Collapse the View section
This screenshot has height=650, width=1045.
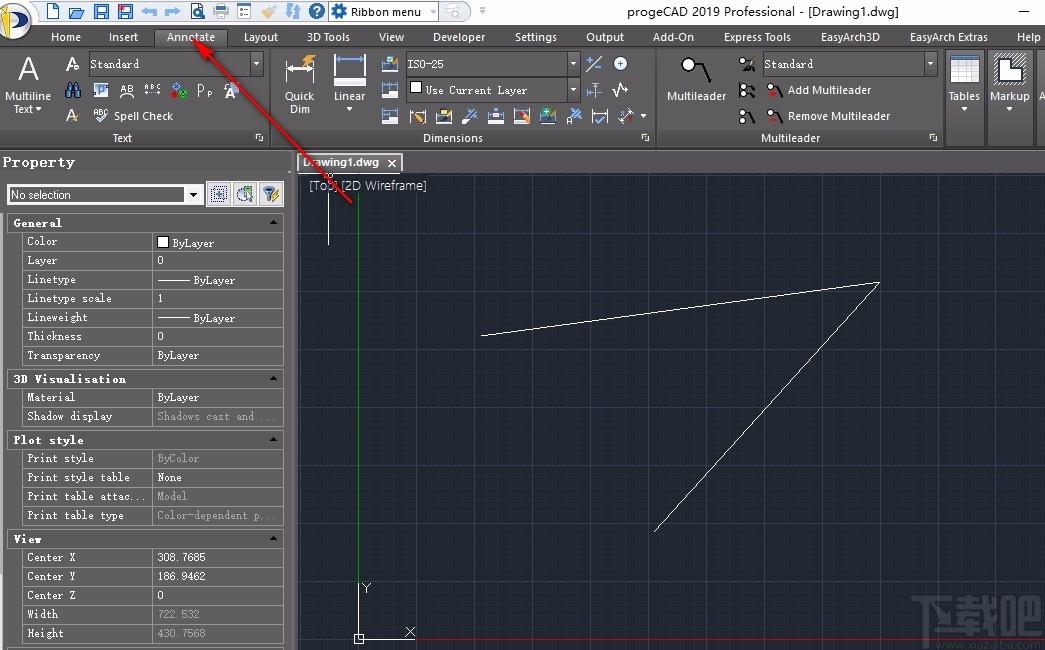pos(273,538)
